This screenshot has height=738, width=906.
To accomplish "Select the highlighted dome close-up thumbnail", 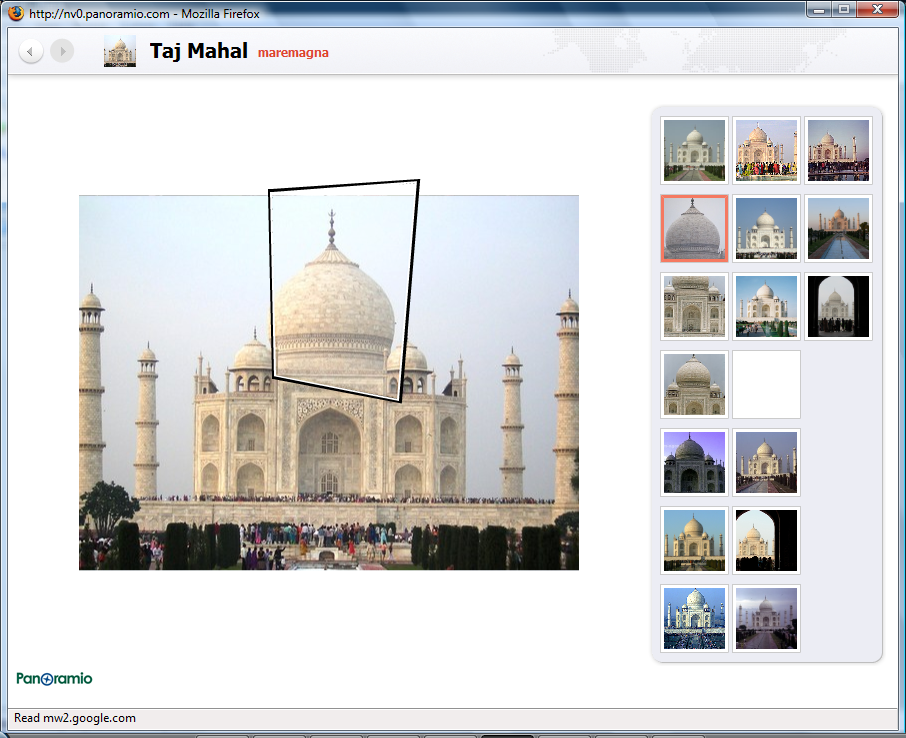I will [x=694, y=228].
